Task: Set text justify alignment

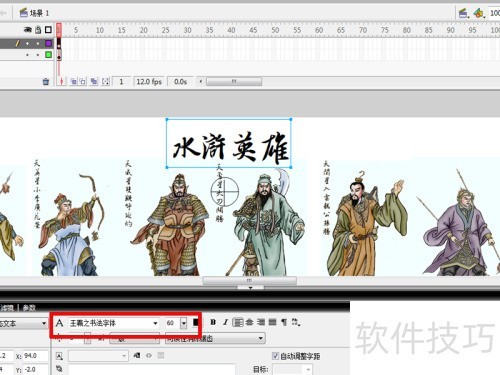Action: (x=273, y=322)
